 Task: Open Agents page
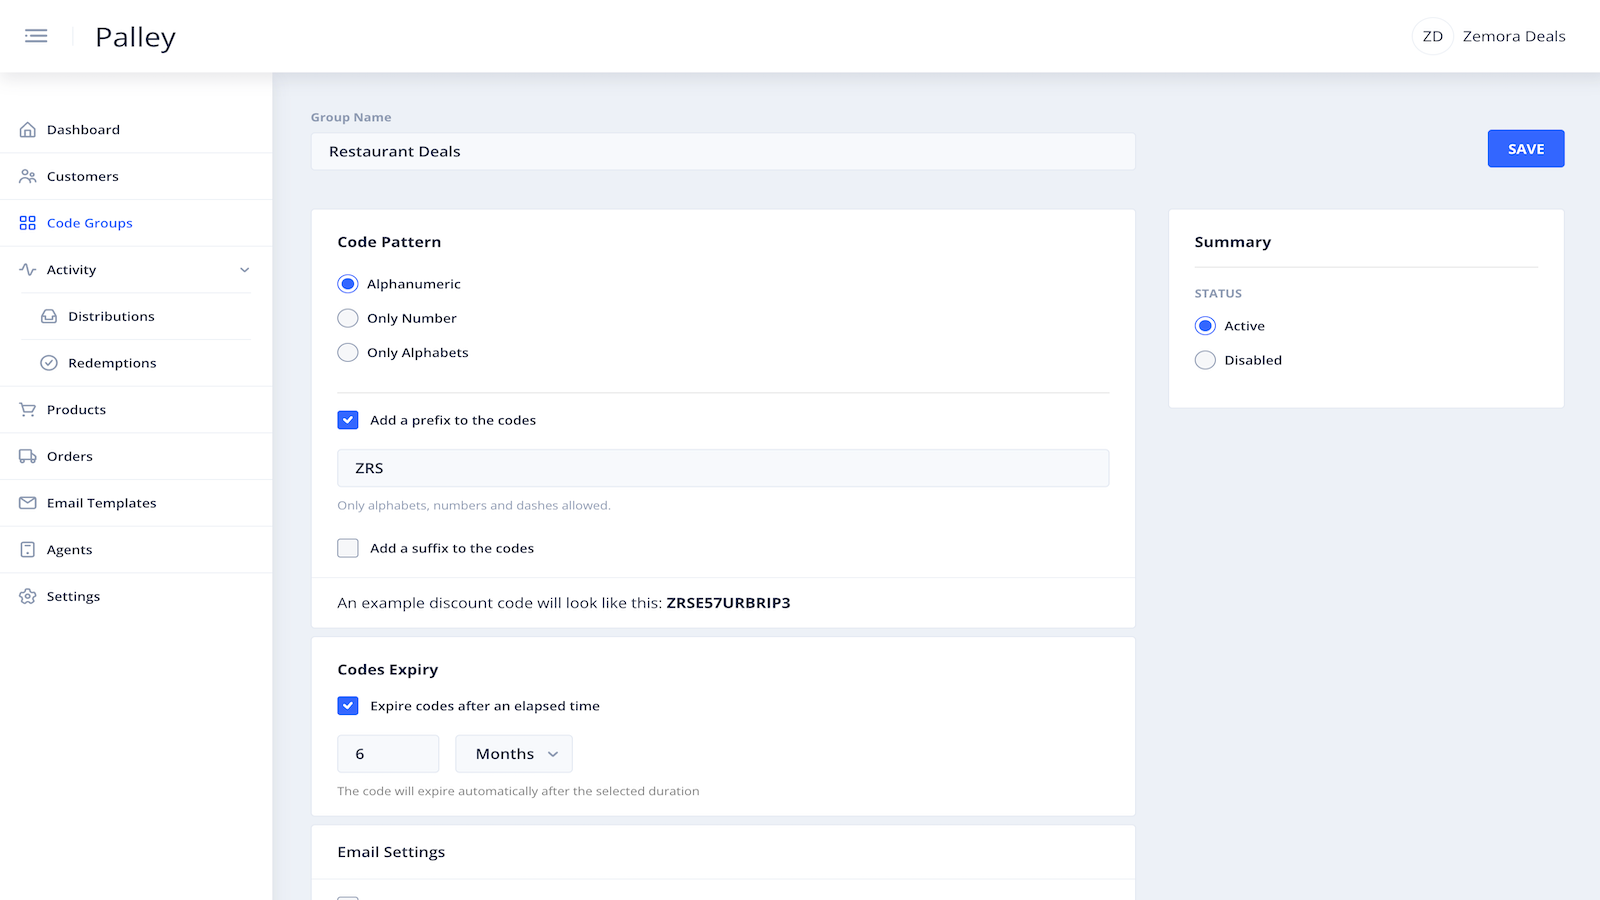point(70,550)
